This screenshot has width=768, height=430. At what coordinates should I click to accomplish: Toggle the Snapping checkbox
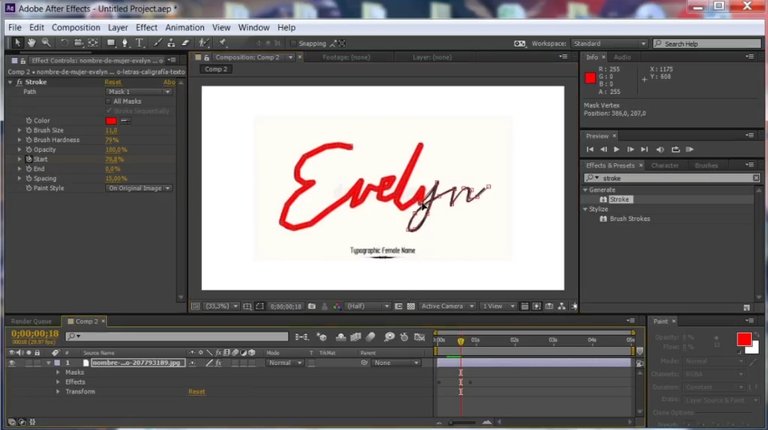295,43
